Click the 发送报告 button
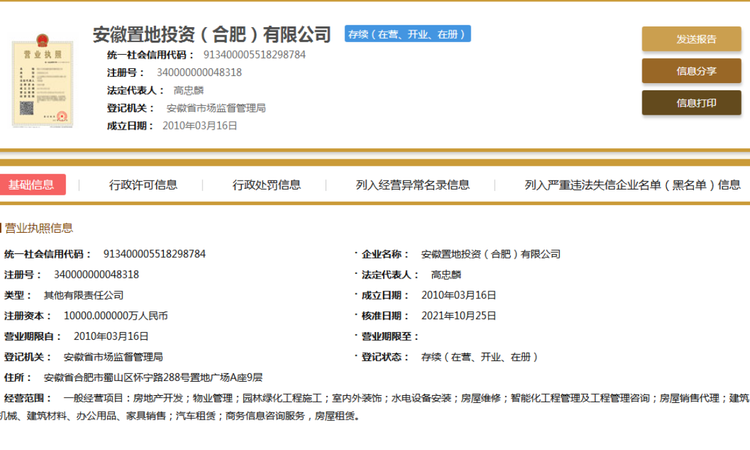 point(691,39)
